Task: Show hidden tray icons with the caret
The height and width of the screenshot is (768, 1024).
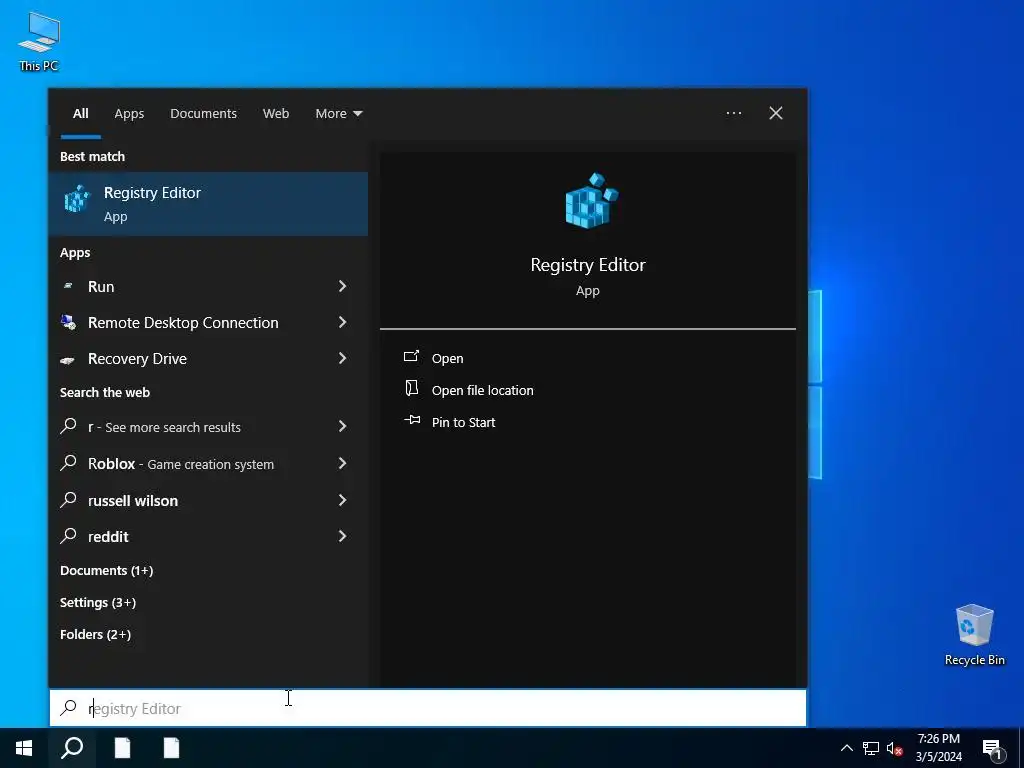Action: (846, 748)
